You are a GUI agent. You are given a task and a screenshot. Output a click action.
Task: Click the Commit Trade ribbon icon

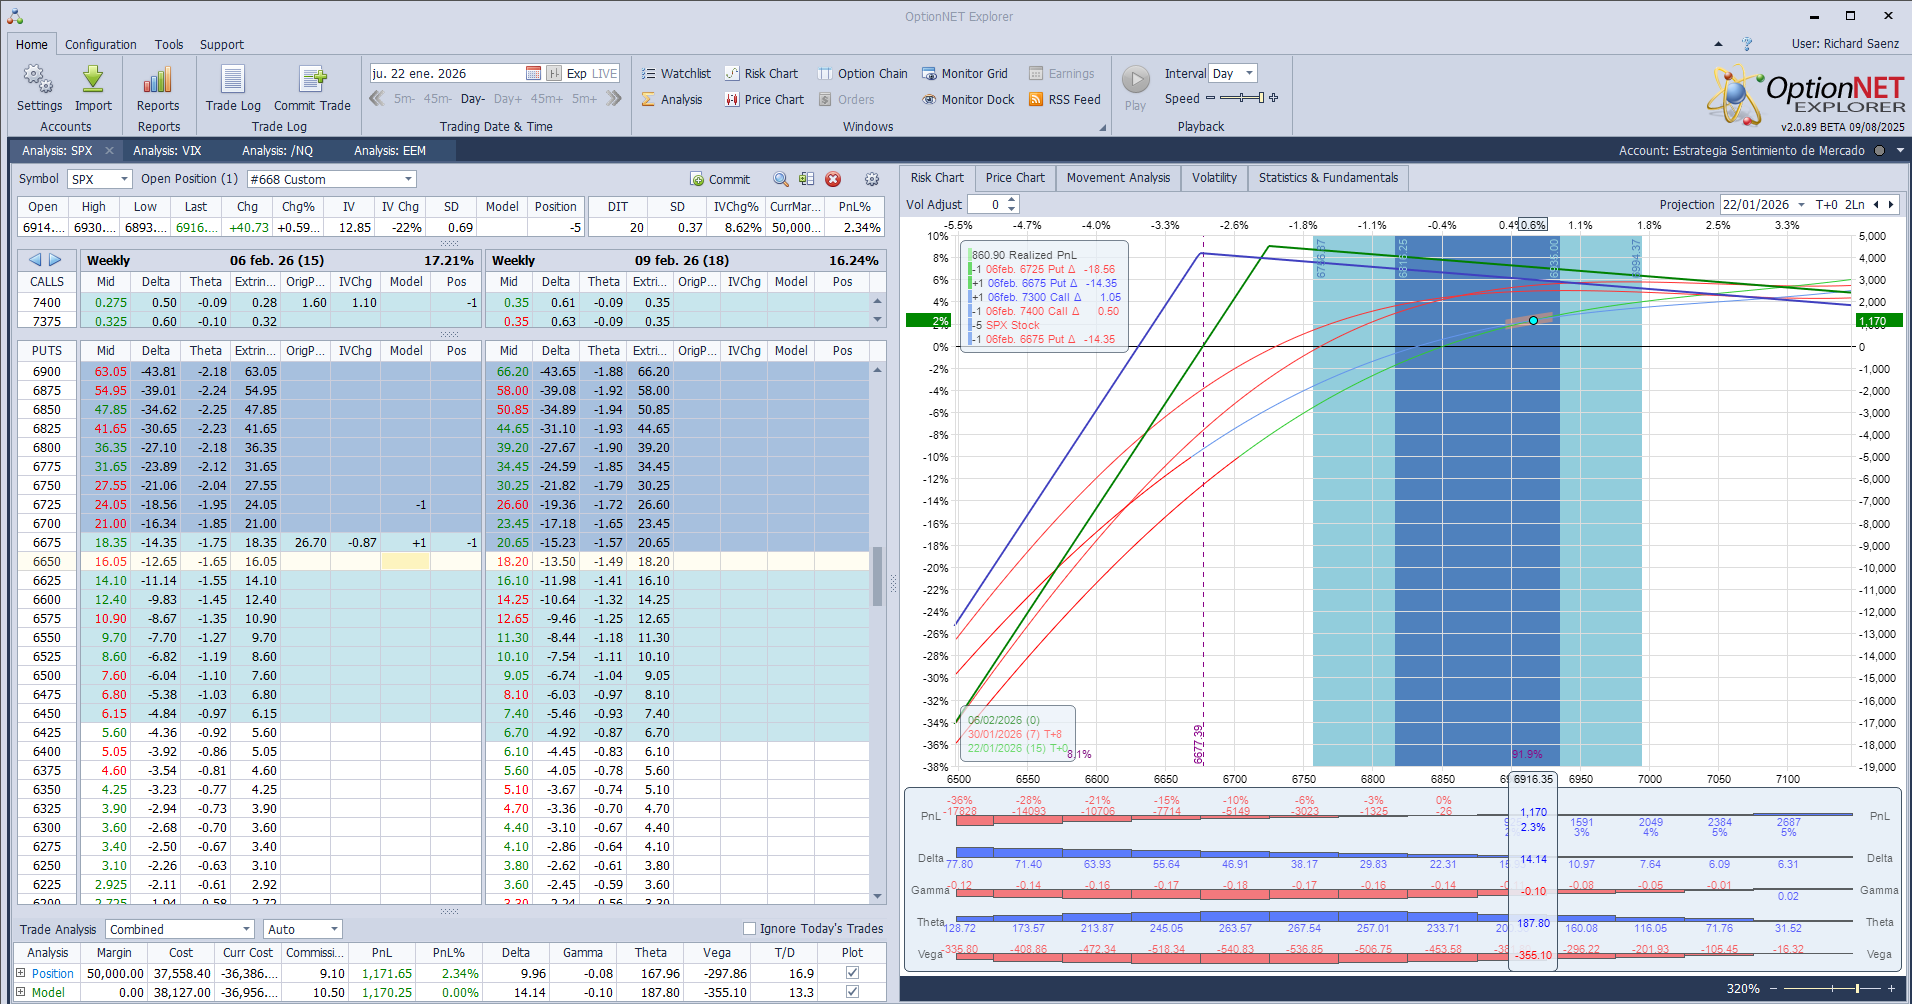[312, 80]
